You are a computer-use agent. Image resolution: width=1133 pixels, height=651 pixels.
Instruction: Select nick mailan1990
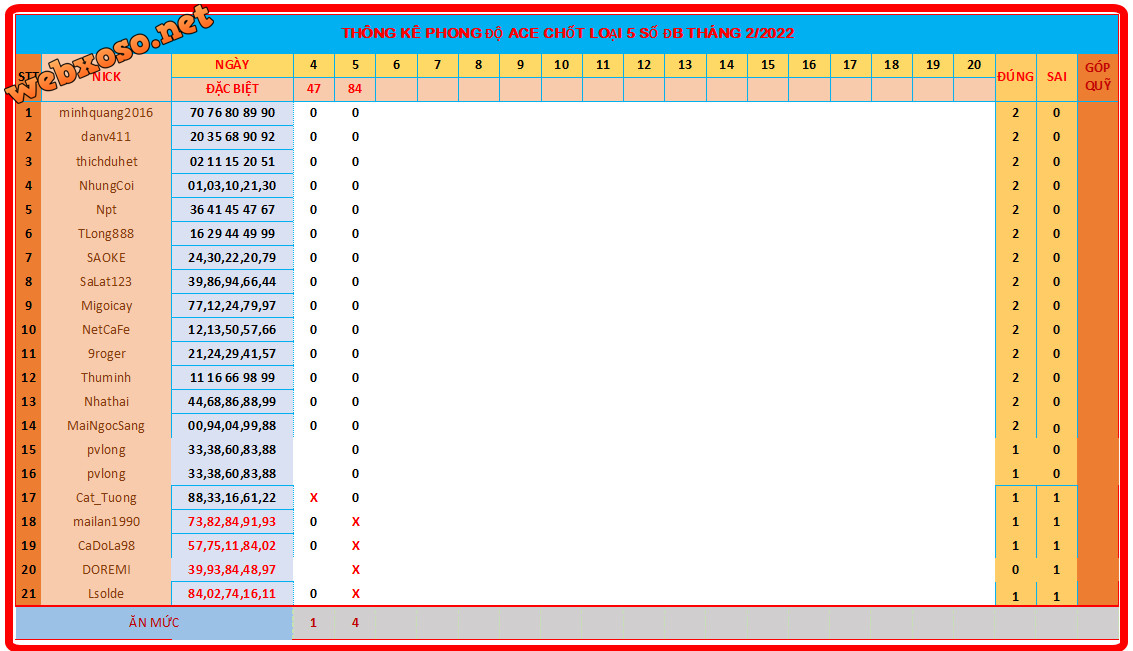pos(106,522)
